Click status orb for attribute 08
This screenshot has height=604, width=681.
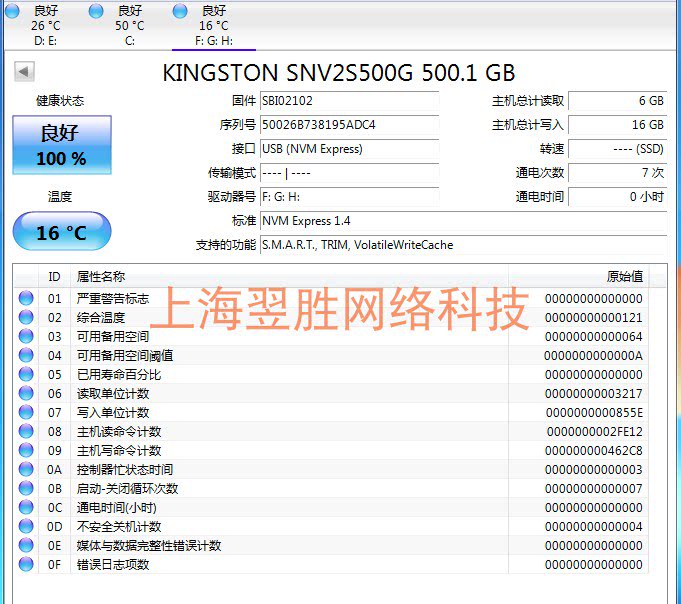coord(26,431)
